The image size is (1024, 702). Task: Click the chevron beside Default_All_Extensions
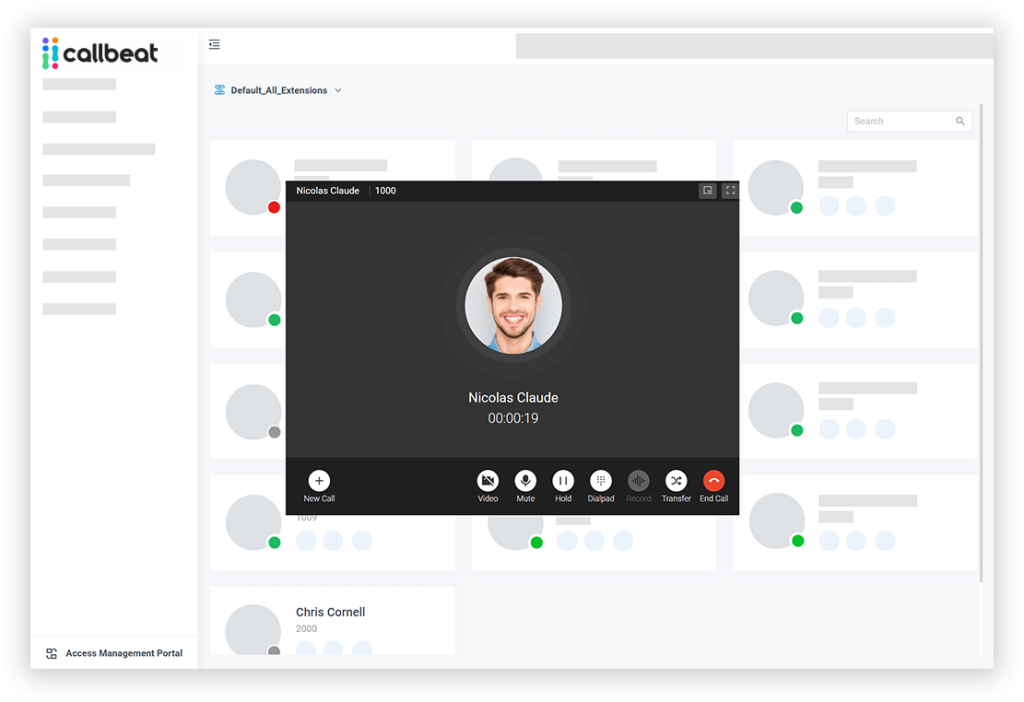pyautogui.click(x=338, y=90)
